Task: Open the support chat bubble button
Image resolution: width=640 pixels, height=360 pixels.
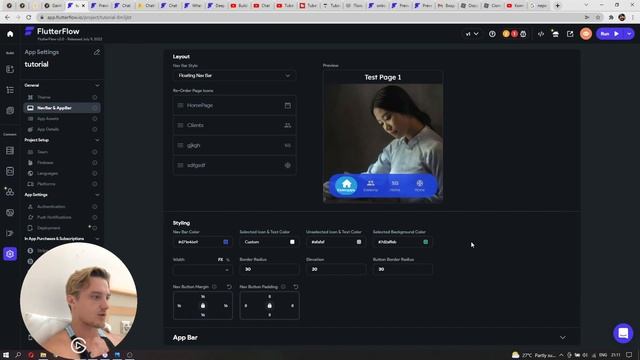Action: (x=623, y=333)
